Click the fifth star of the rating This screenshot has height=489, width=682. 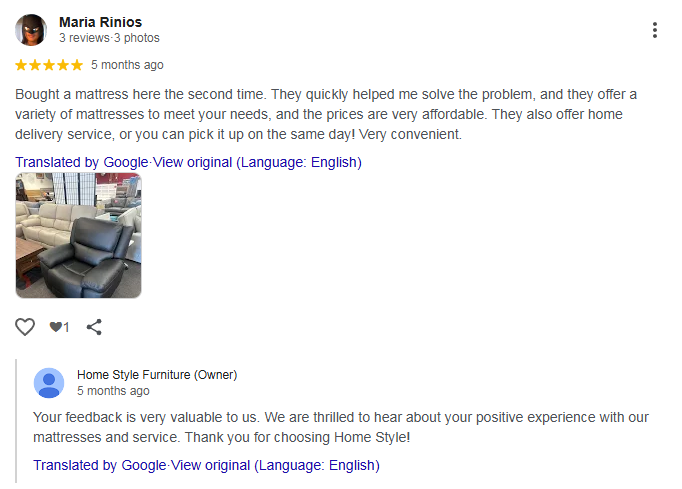77,65
